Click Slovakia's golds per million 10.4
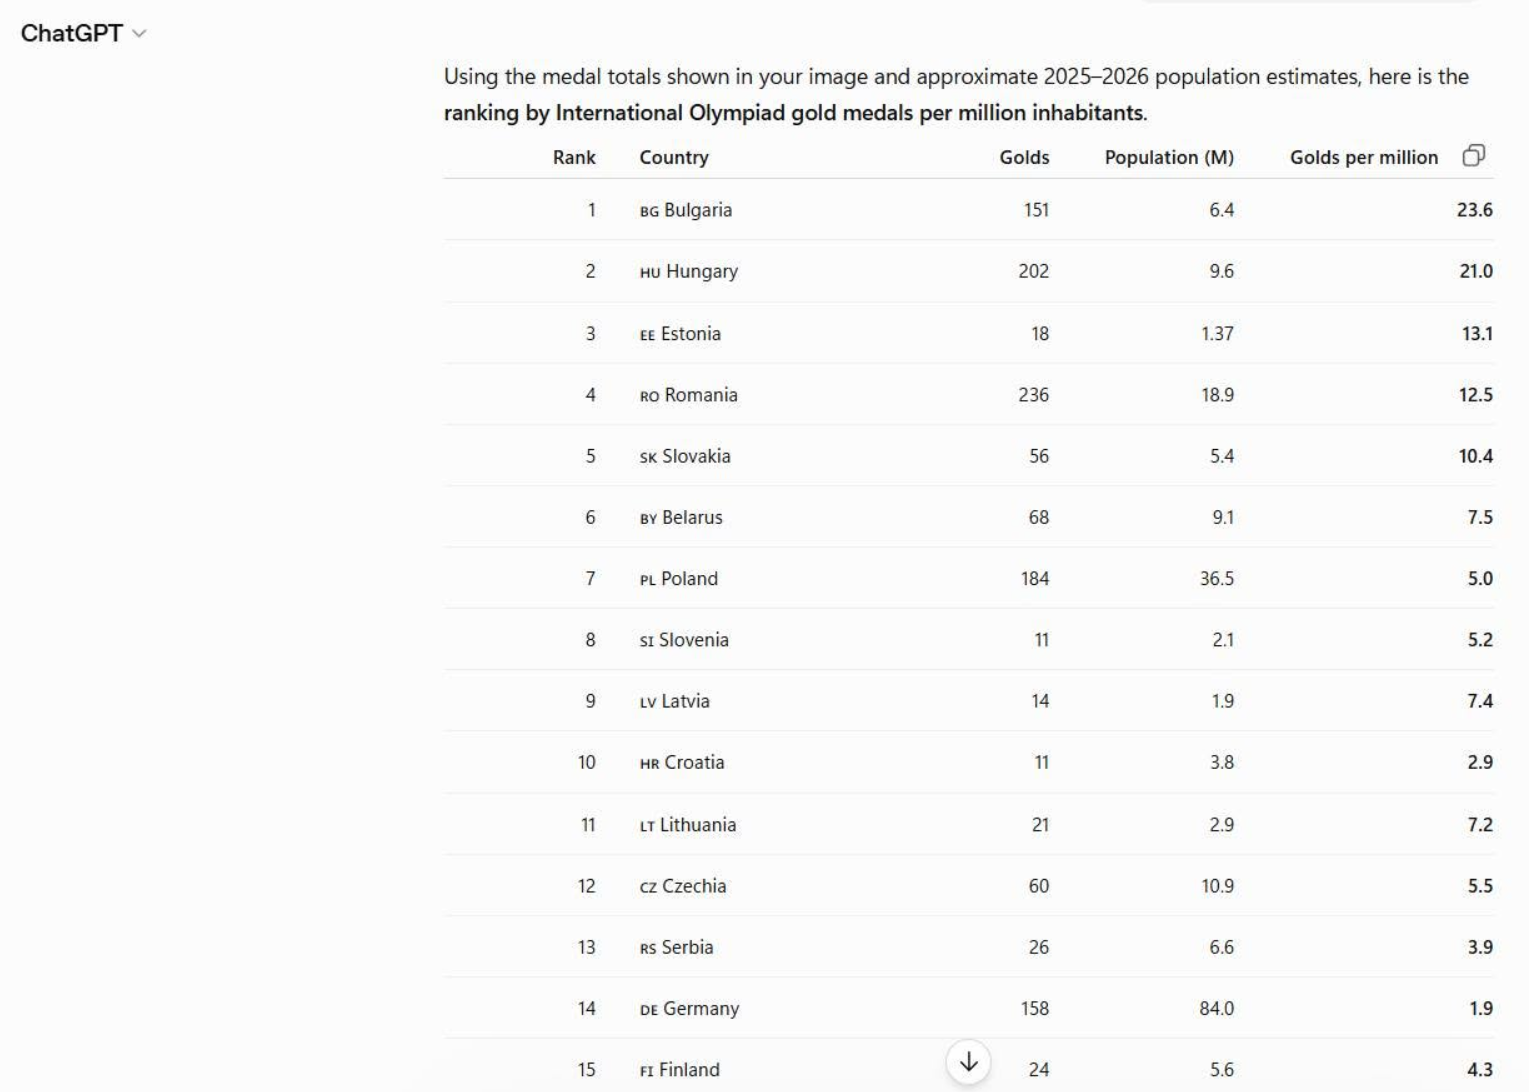The image size is (1529, 1092). (x=1476, y=456)
